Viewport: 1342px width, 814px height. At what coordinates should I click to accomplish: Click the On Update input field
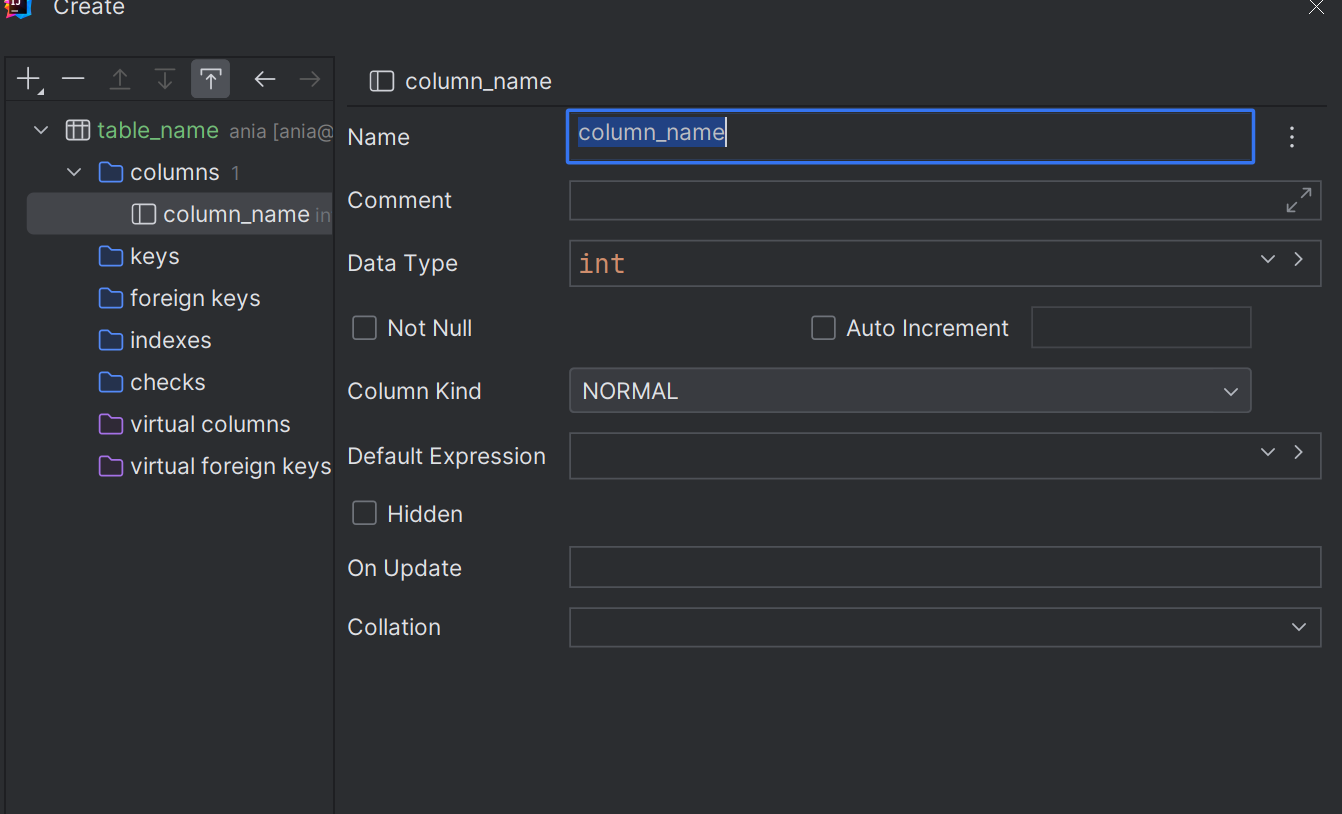coord(945,567)
